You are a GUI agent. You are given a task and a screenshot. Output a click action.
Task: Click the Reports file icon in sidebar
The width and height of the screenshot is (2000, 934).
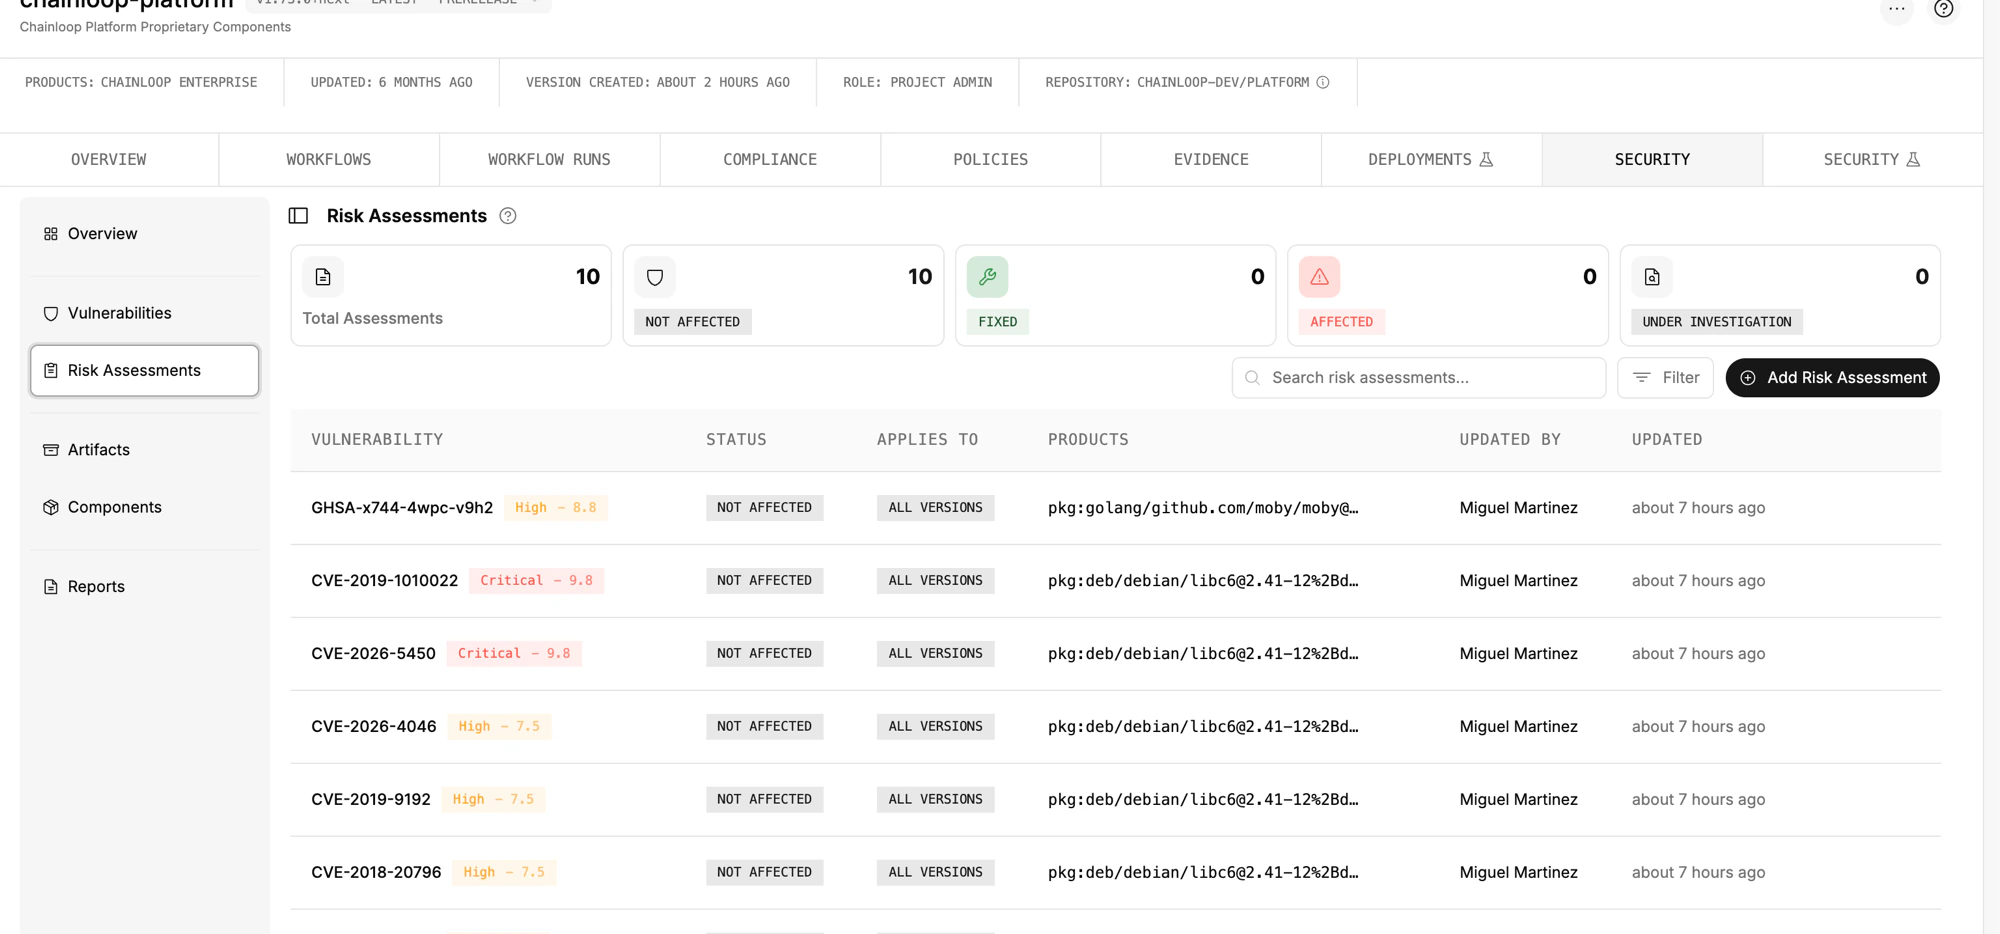(51, 587)
